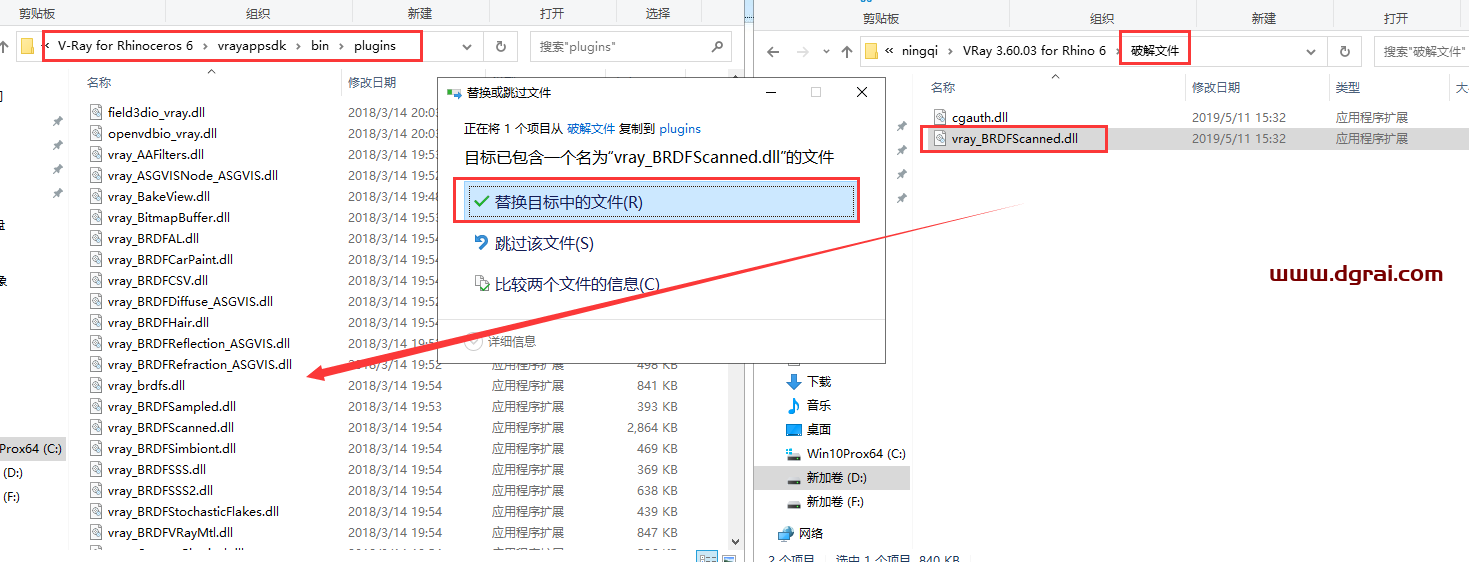Viewport: 1469px width, 562px height.
Task: Click the refresh icon beside the plugins address bar
Action: click(500, 47)
